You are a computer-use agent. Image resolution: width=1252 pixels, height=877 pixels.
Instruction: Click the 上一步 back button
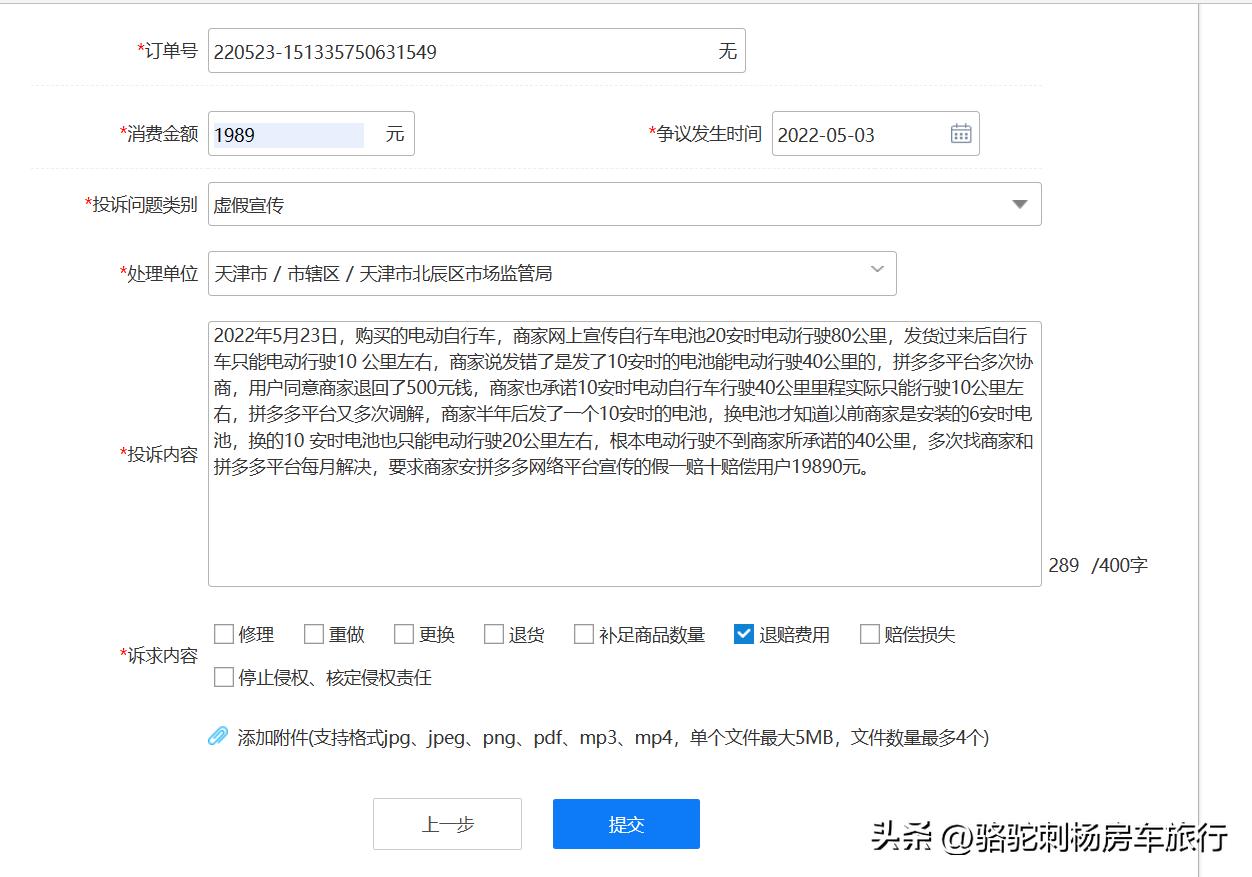tap(447, 823)
